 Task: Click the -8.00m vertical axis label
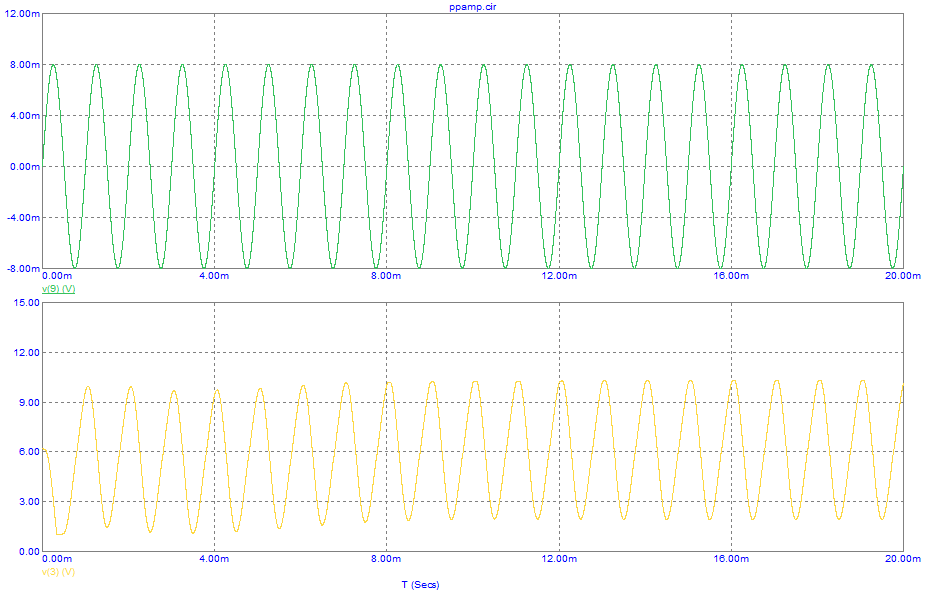pyautogui.click(x=22, y=268)
